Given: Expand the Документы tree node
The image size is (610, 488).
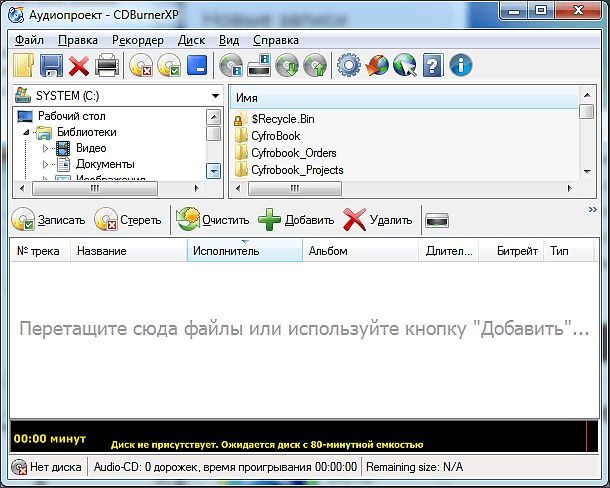Looking at the screenshot, I should [45, 164].
